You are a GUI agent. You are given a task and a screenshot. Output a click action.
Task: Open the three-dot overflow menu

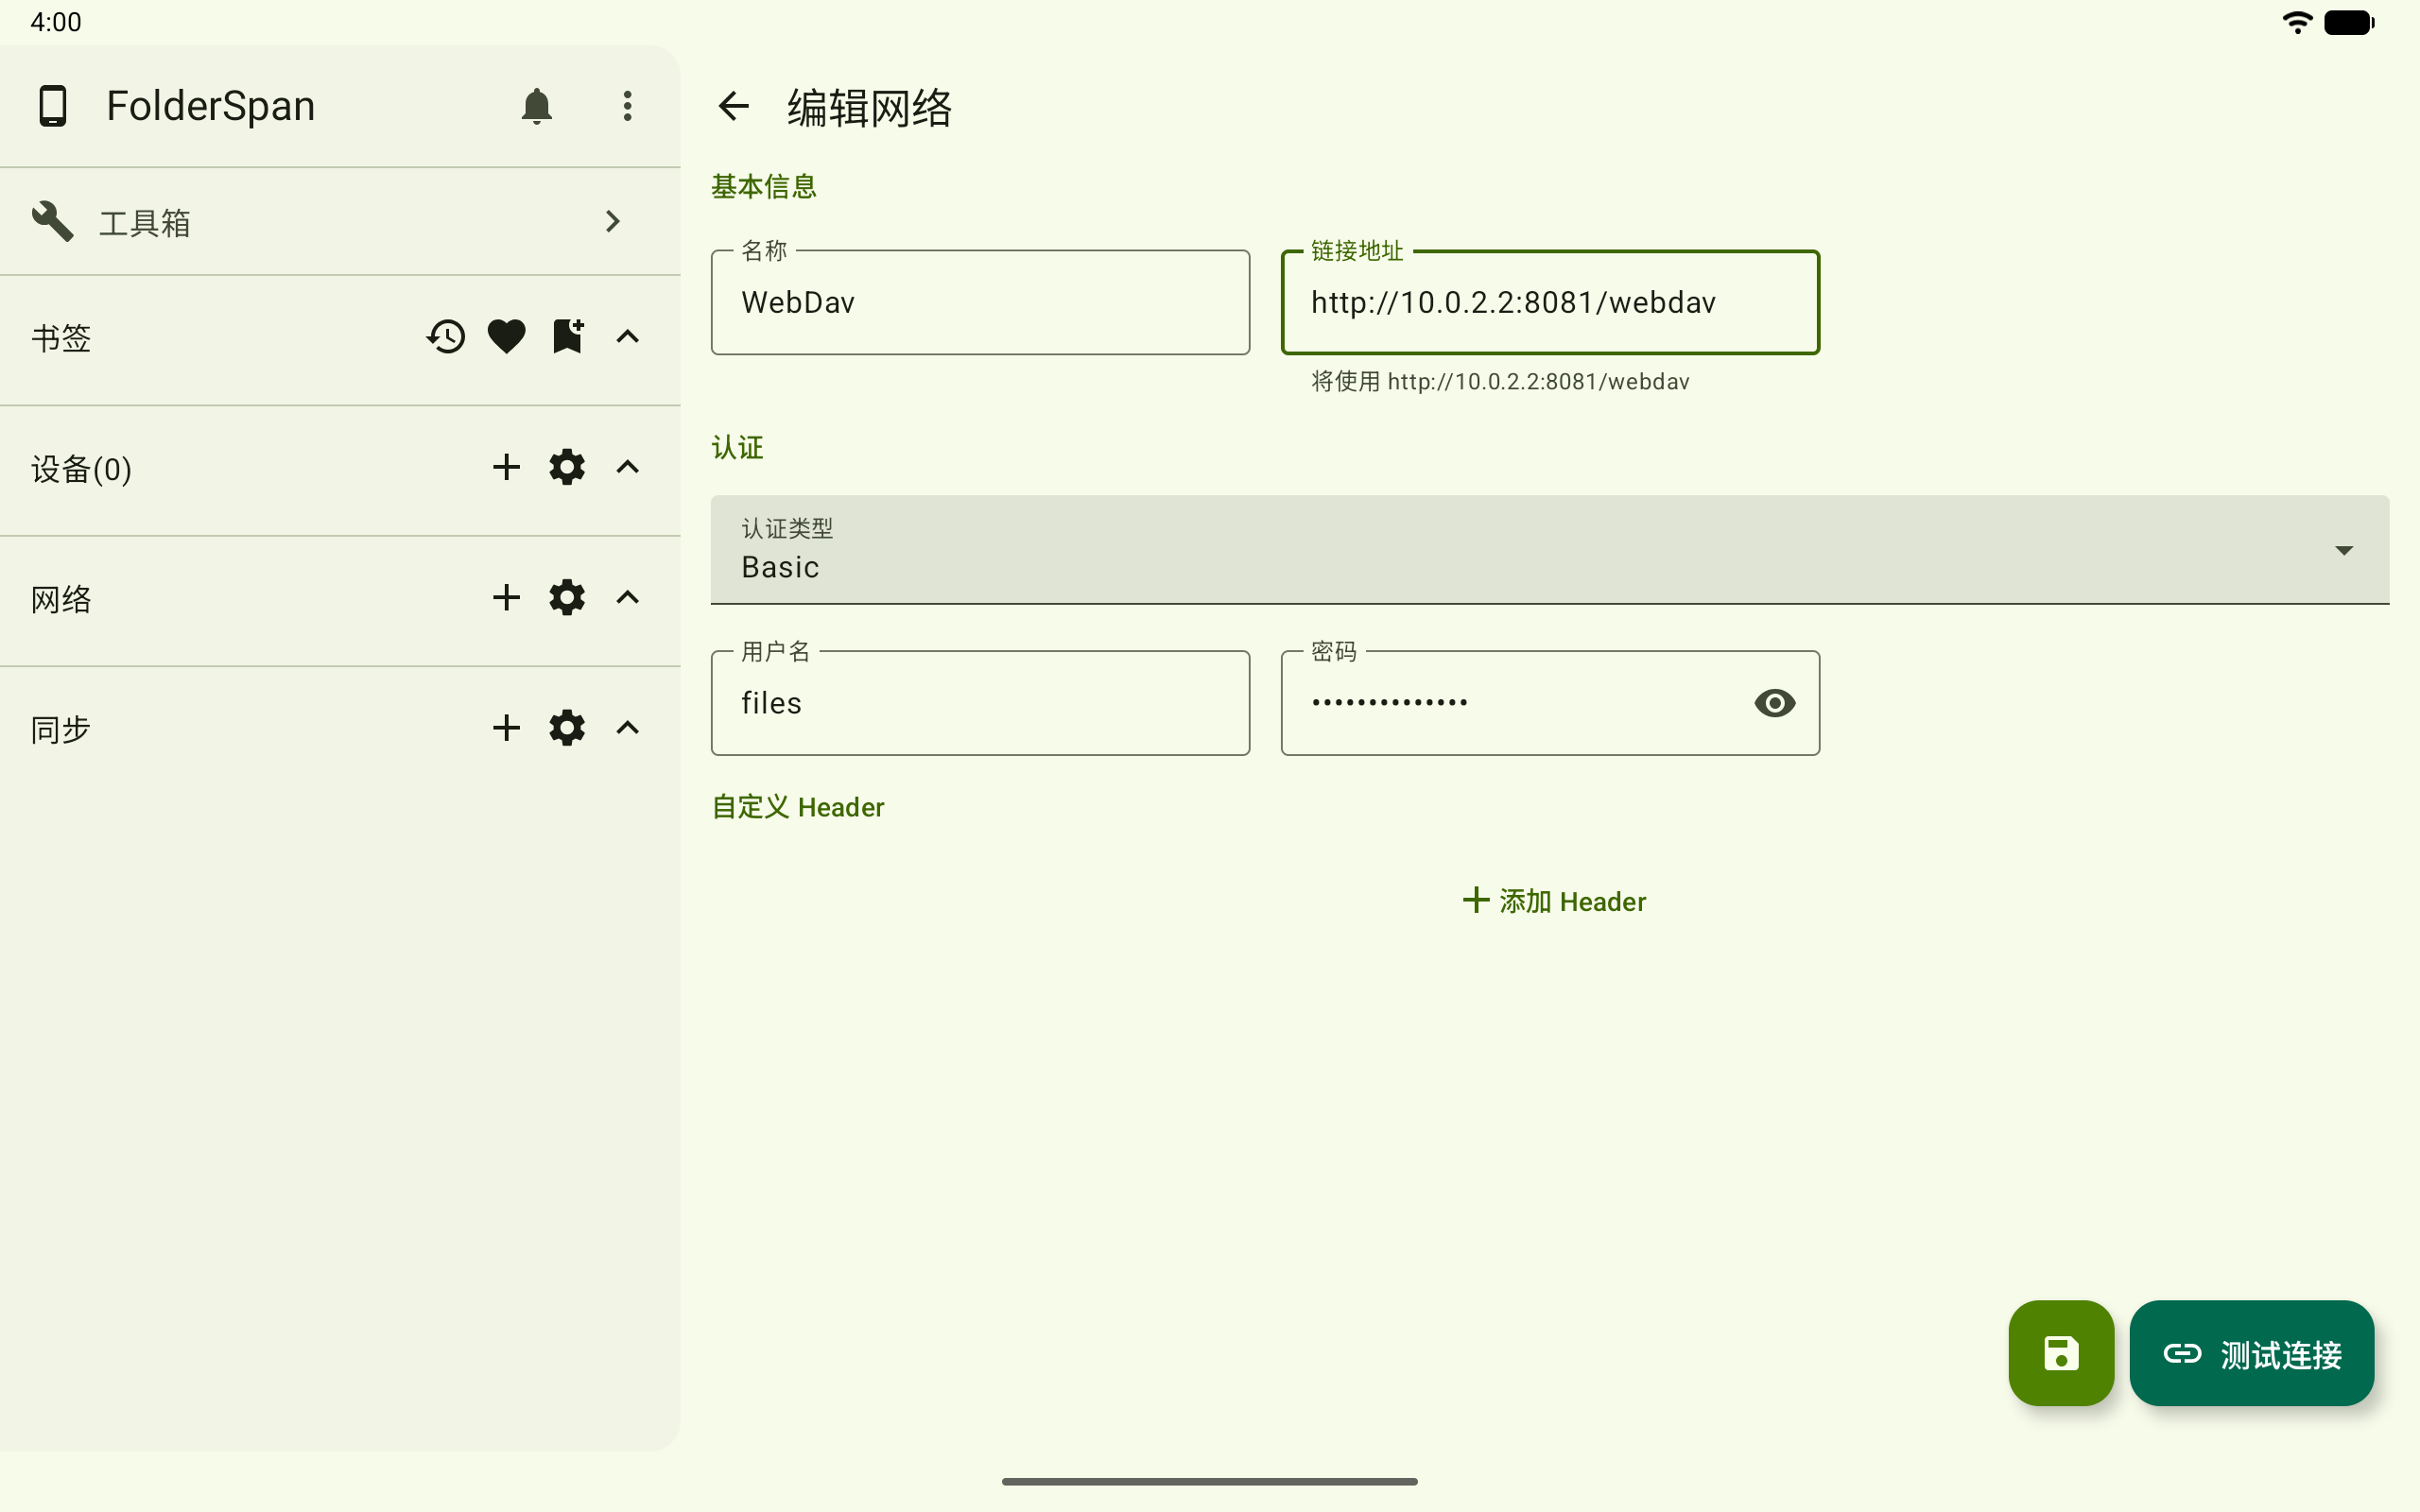(x=627, y=106)
